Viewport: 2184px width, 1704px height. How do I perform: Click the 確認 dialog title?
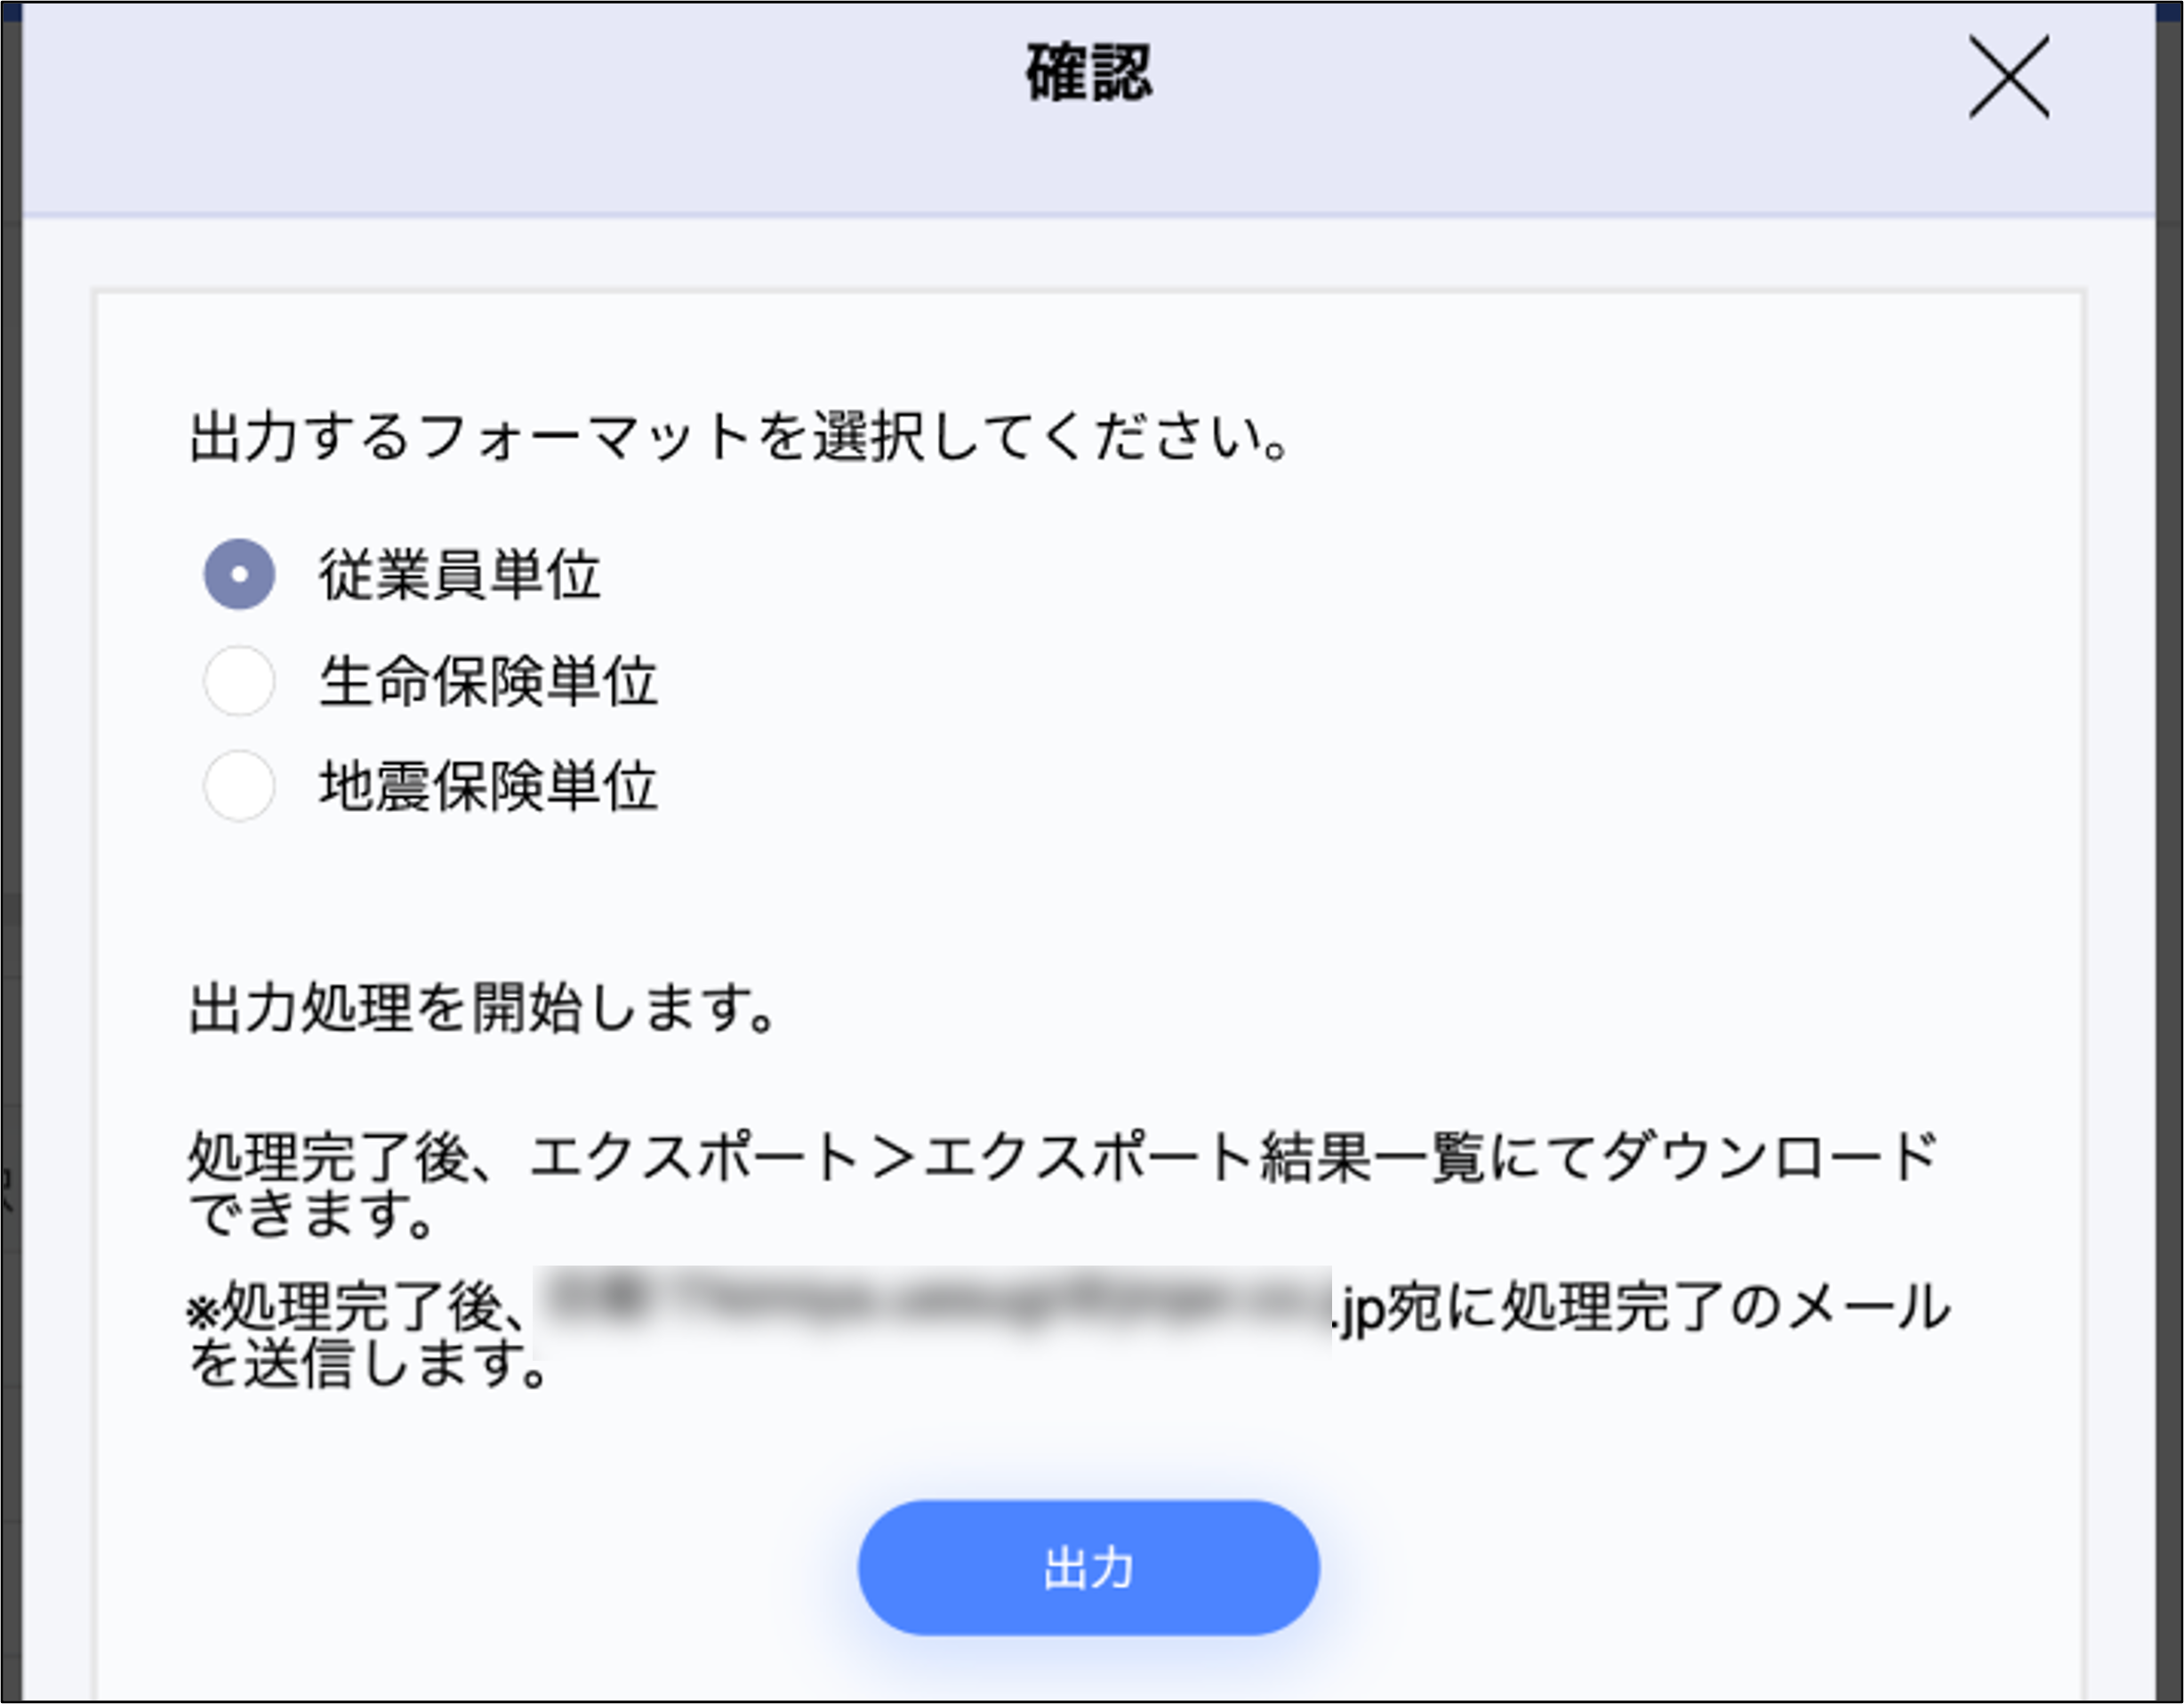click(x=1089, y=74)
